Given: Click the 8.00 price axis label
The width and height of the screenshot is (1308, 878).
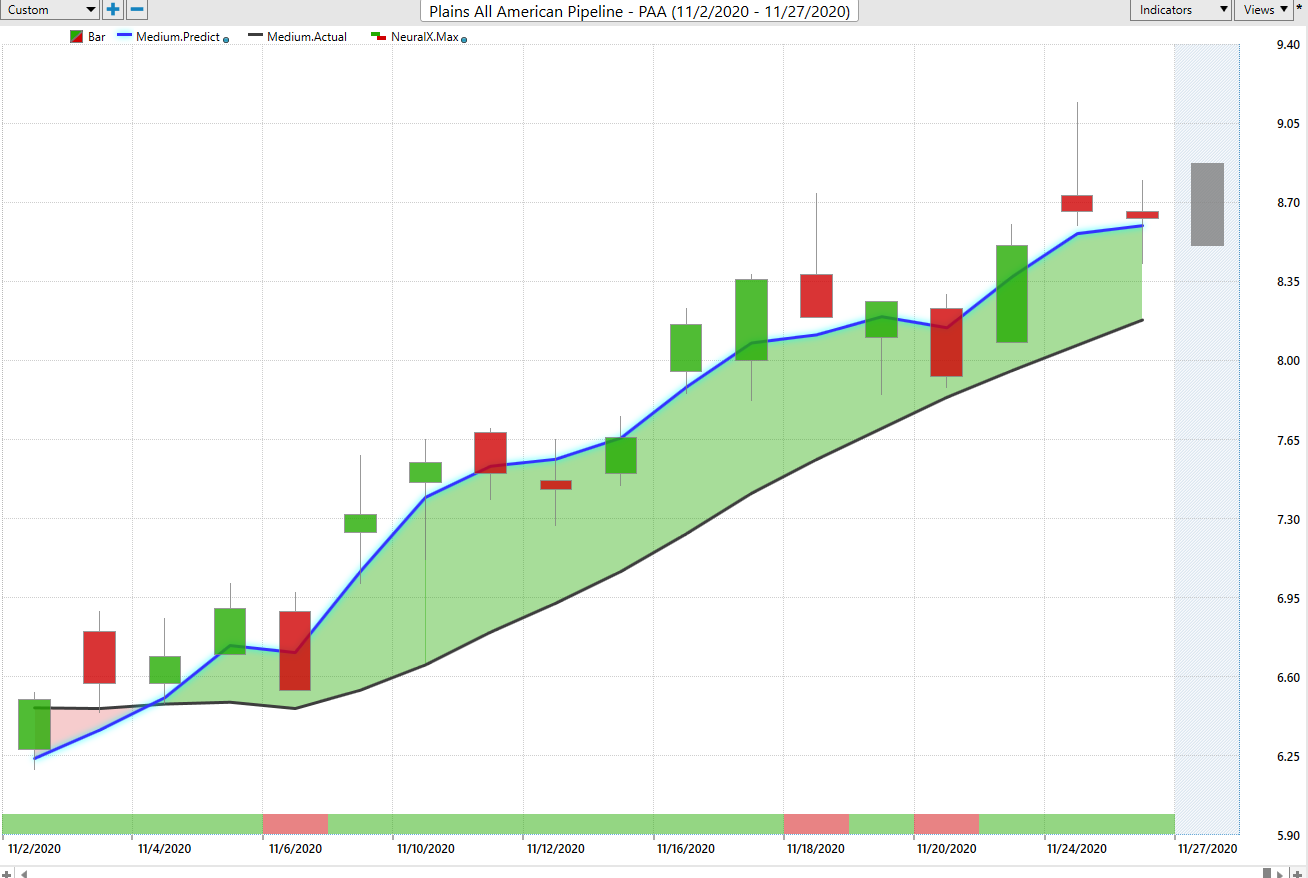Looking at the screenshot, I should click(x=1288, y=361).
